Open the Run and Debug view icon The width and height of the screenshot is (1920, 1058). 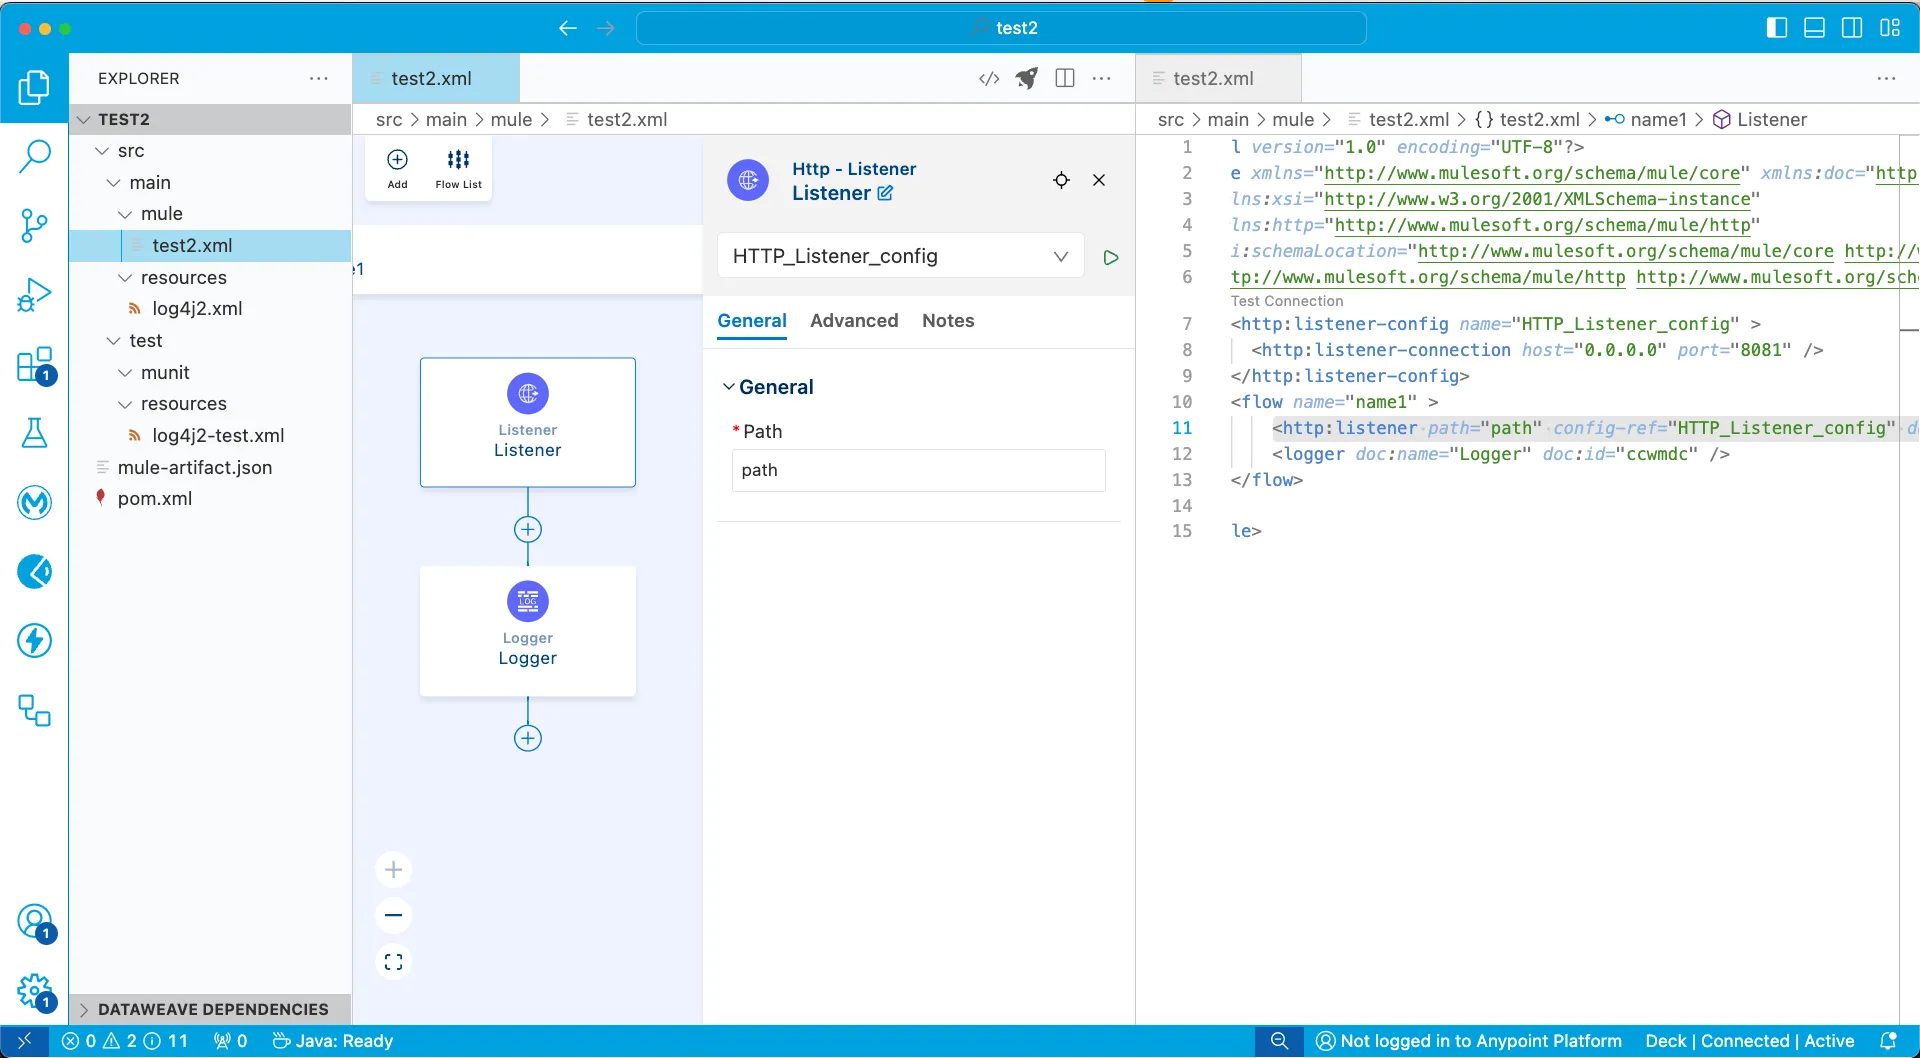pos(34,295)
